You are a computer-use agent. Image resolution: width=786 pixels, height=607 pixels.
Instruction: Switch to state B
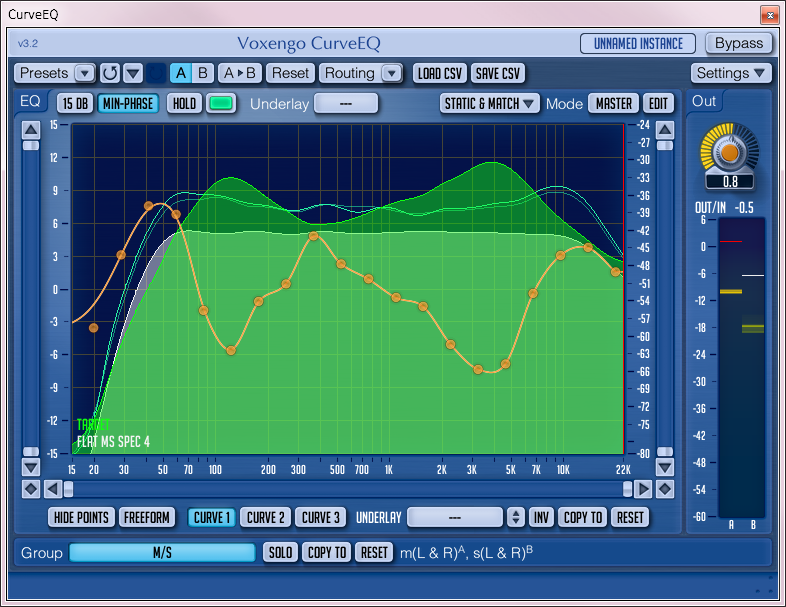click(203, 73)
